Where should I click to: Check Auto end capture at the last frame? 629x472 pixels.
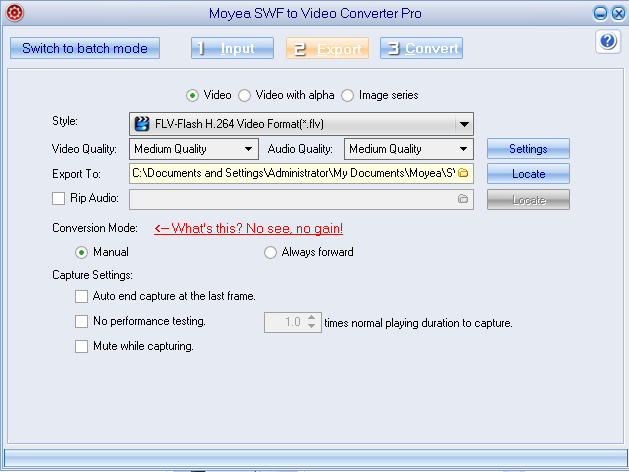81,296
